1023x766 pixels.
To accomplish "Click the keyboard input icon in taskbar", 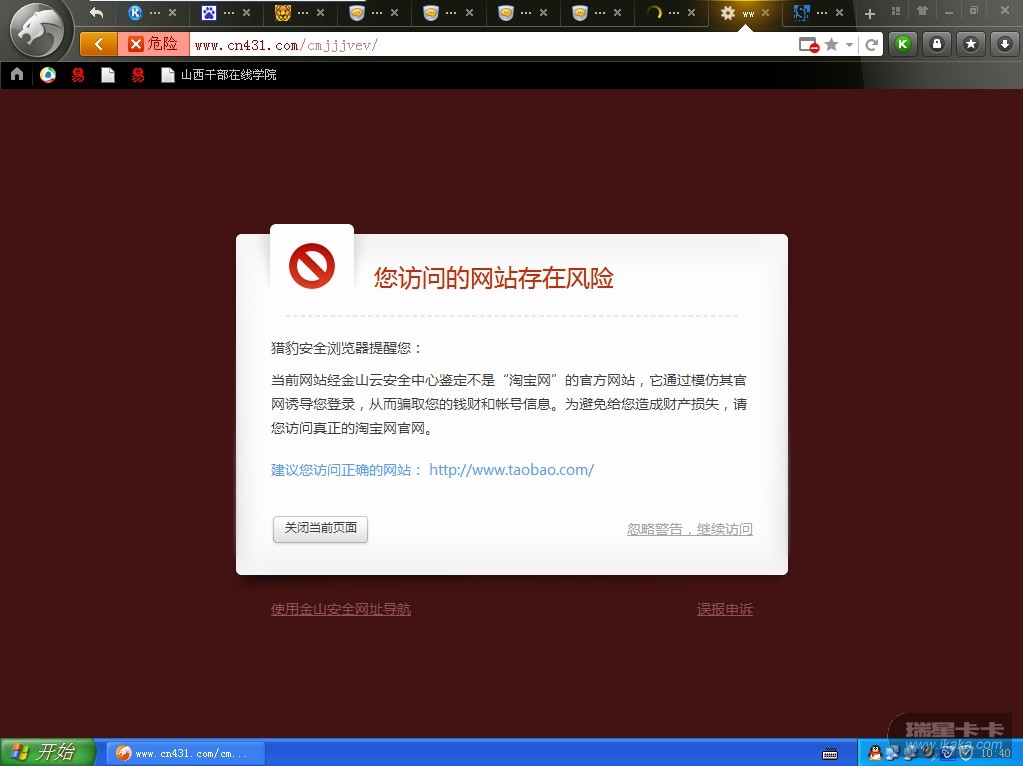I will [x=830, y=754].
